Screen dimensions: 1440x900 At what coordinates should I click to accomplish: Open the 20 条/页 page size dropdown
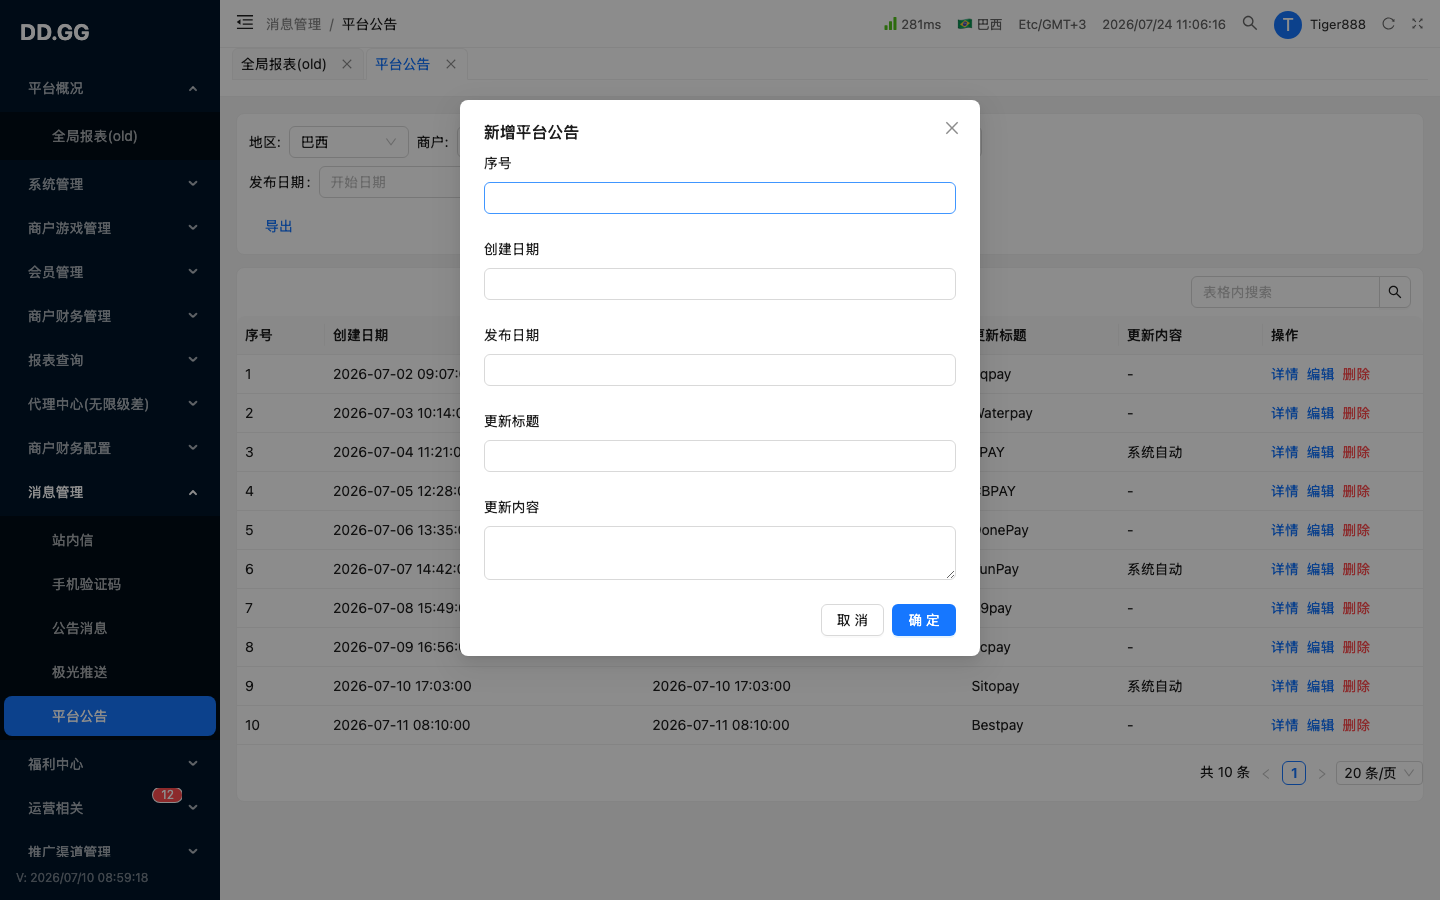click(x=1380, y=773)
